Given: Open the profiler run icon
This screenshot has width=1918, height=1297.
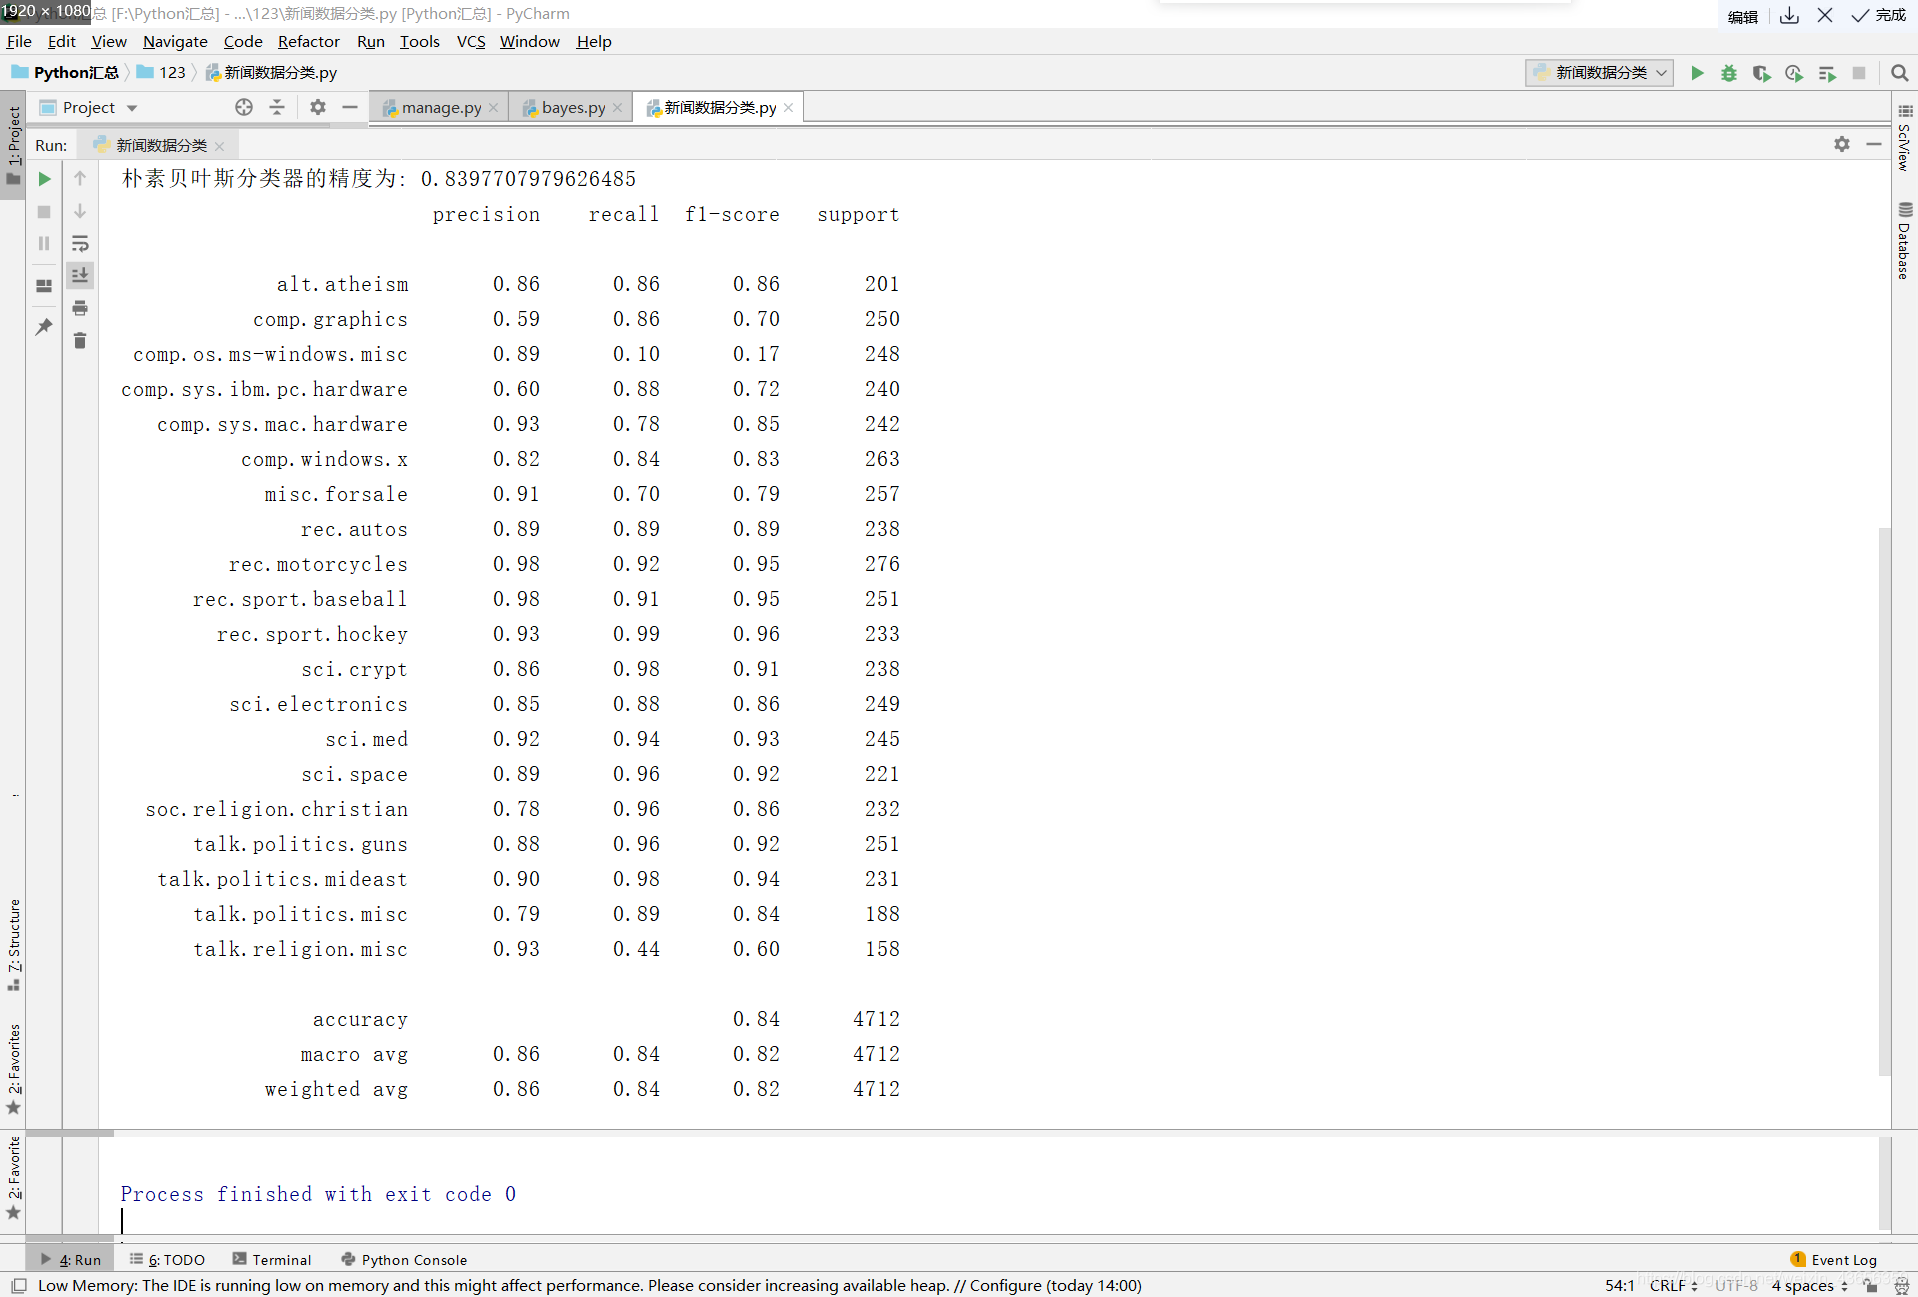Looking at the screenshot, I should (1794, 73).
